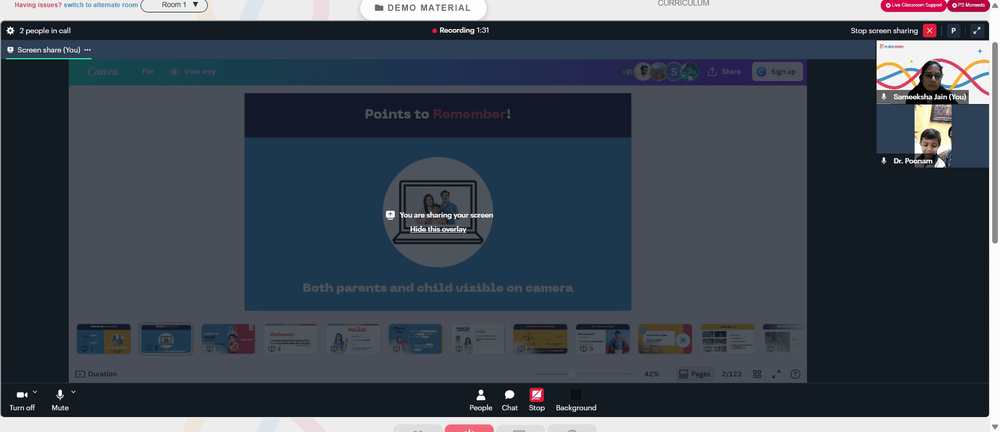Click Sameeksha Jain microphone indicator
1000x432 pixels.
click(884, 97)
